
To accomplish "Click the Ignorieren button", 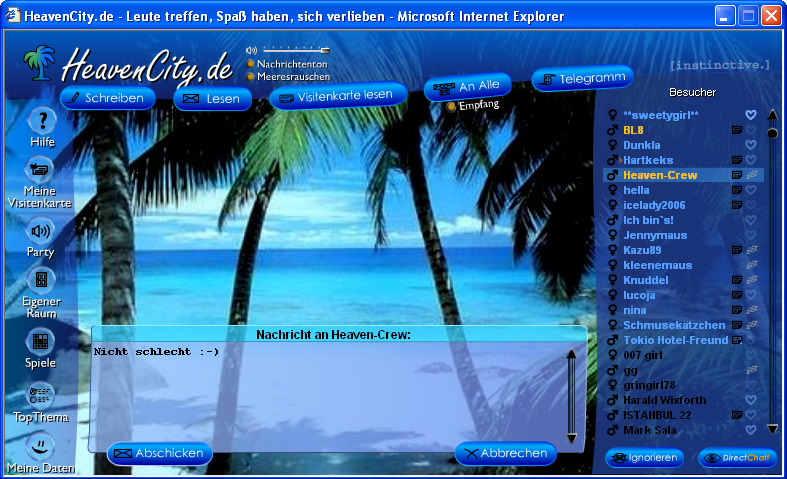I will click(x=644, y=457).
